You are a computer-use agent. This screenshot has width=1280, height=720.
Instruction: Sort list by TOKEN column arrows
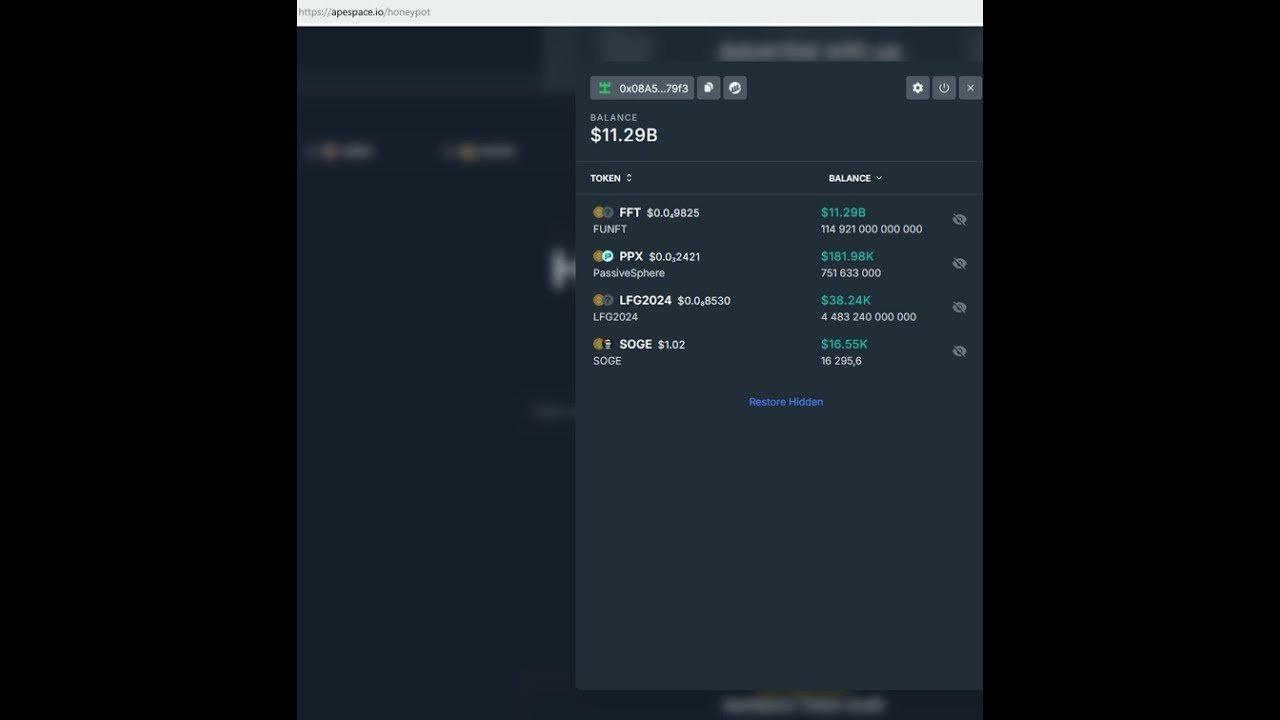pyautogui.click(x=629, y=178)
